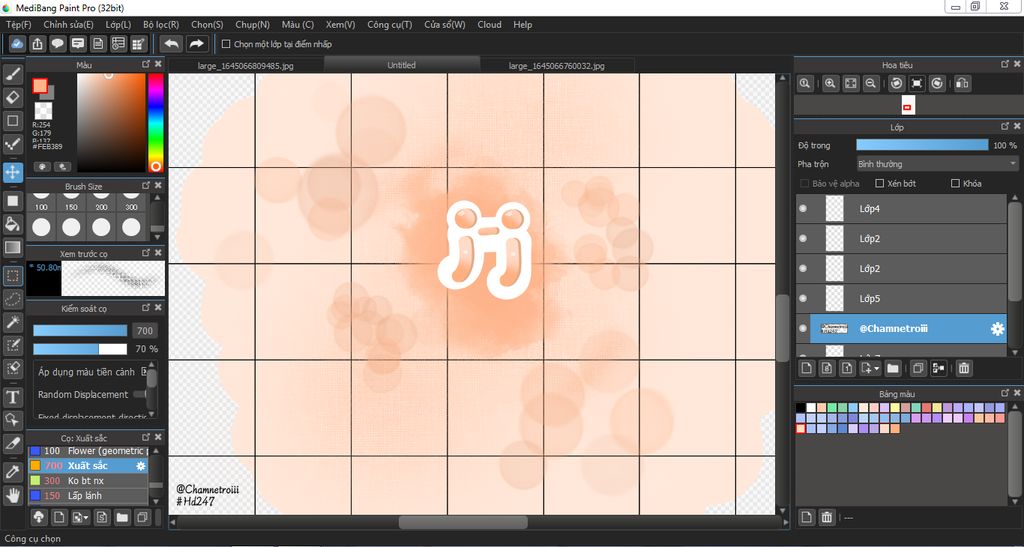The width and height of the screenshot is (1024, 547).
Task: Adjust the Độ trong opacity slider
Action: pyautogui.click(x=922, y=145)
